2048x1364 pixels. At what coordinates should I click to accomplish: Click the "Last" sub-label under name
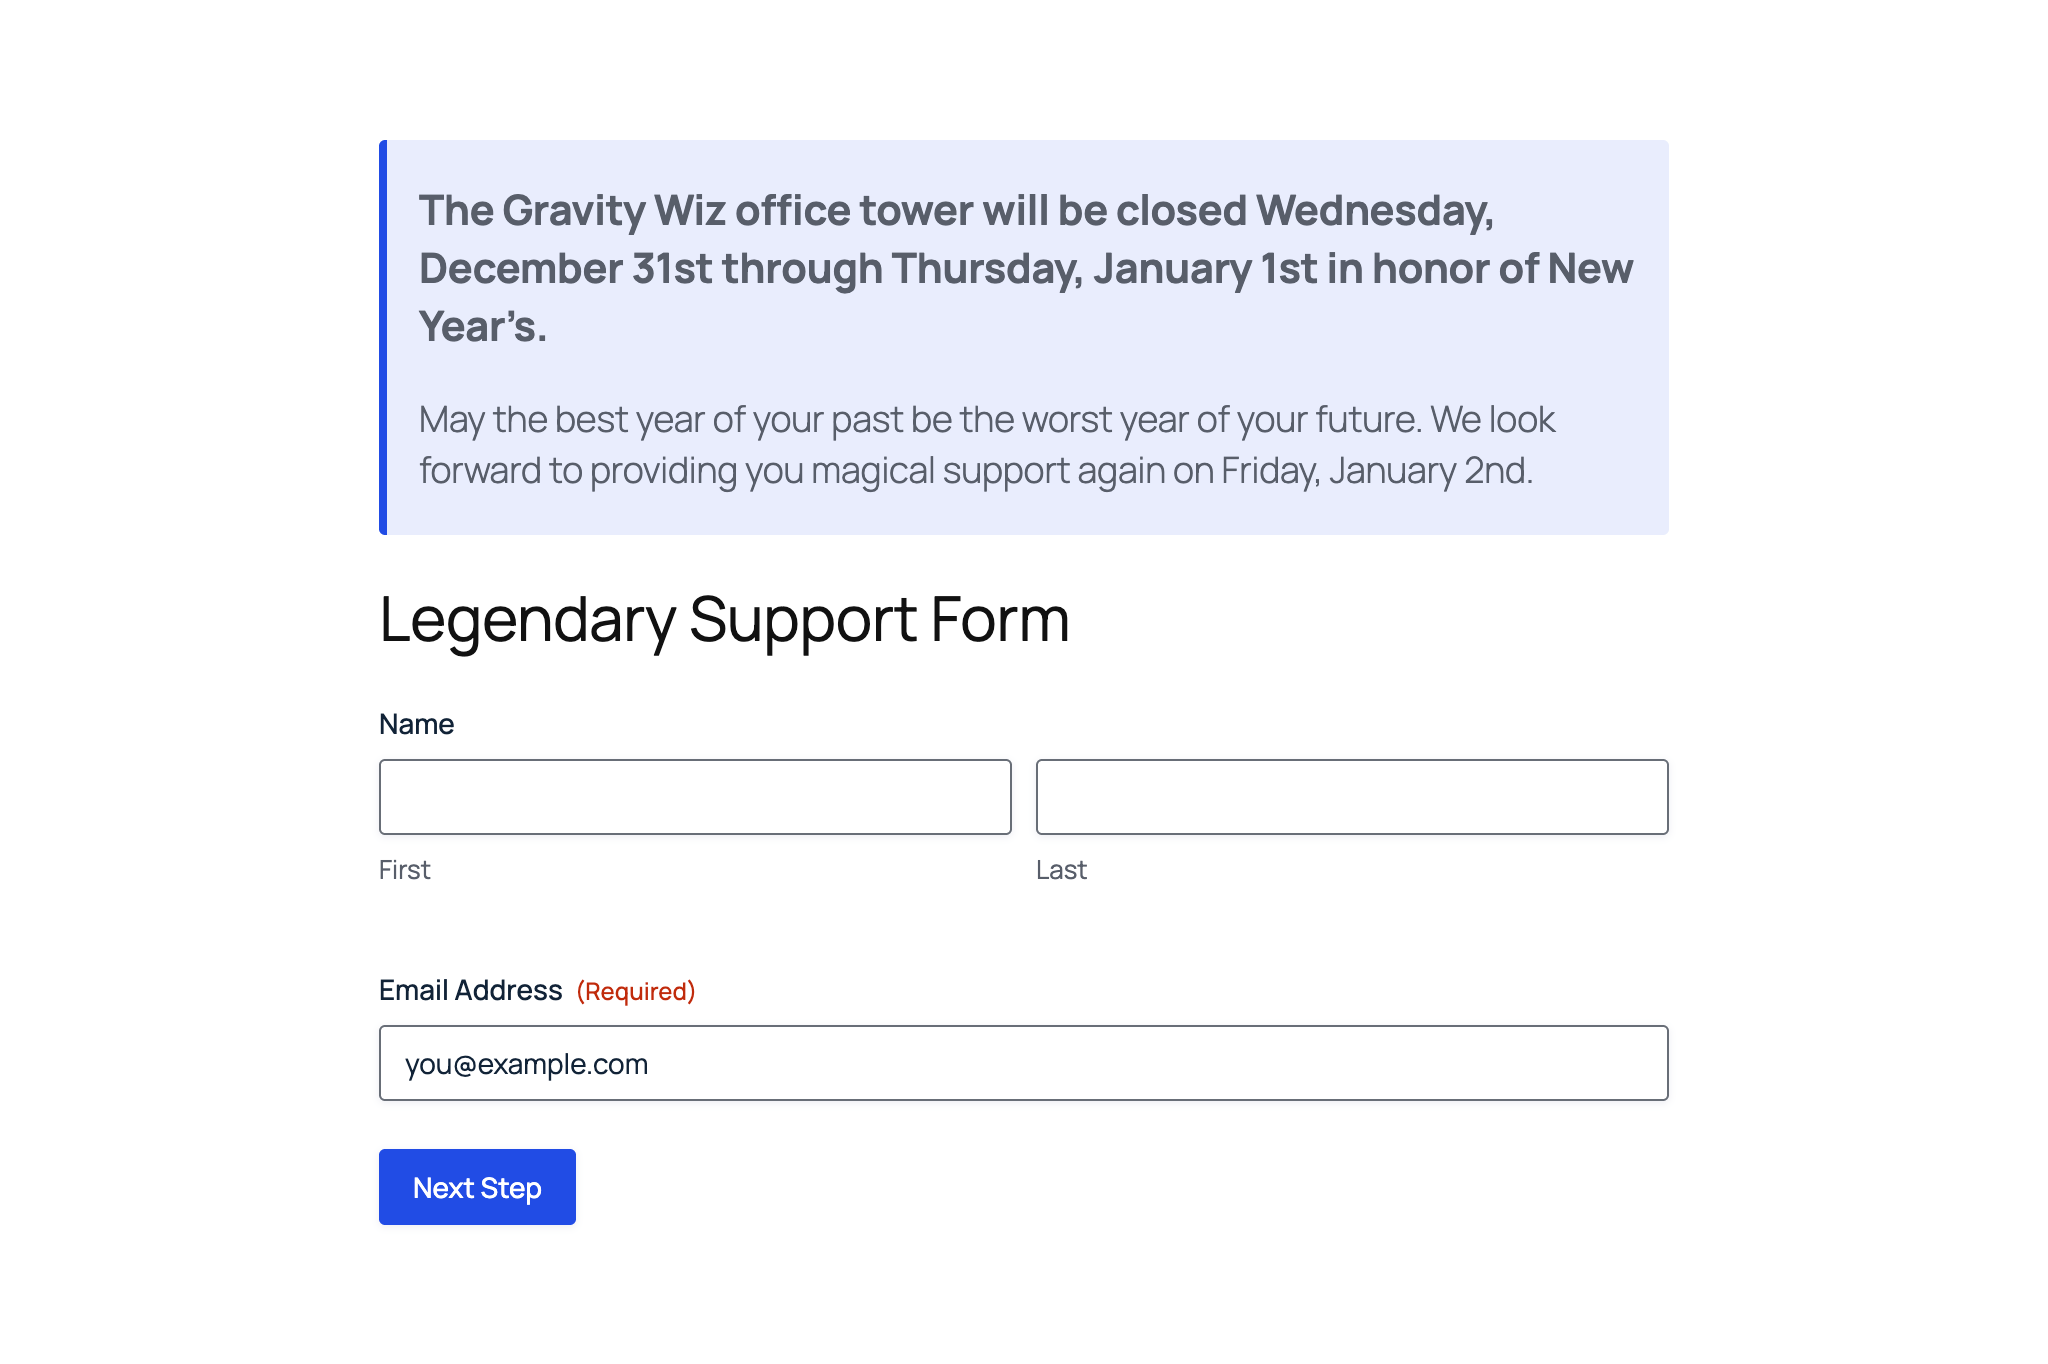click(1061, 870)
